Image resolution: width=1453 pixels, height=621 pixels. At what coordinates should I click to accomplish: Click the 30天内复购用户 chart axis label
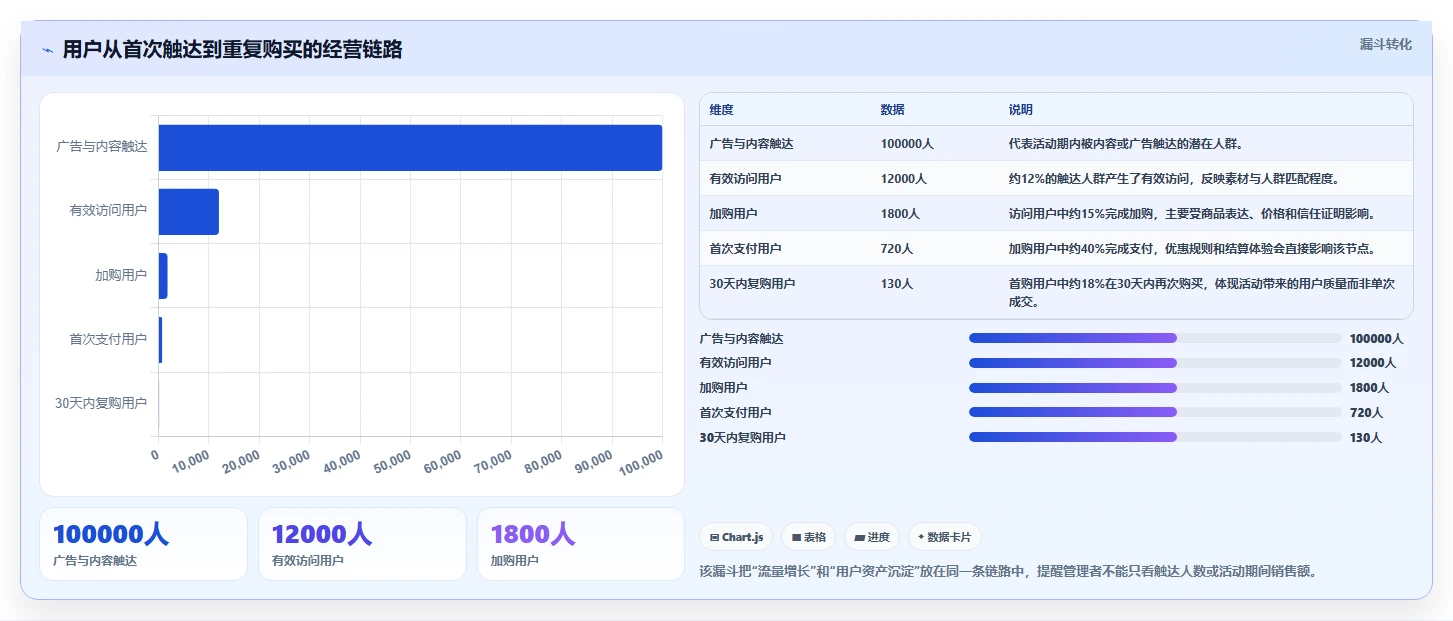[x=101, y=403]
